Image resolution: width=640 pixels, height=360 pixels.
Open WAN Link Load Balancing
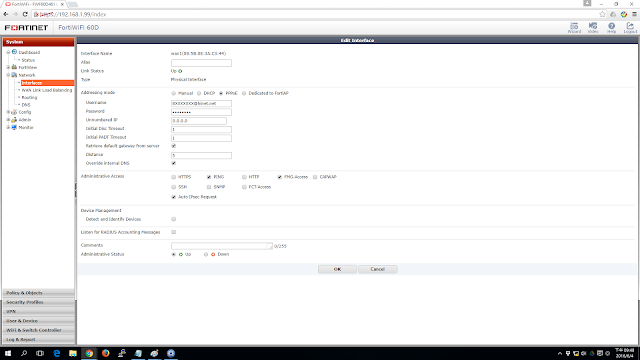point(47,90)
